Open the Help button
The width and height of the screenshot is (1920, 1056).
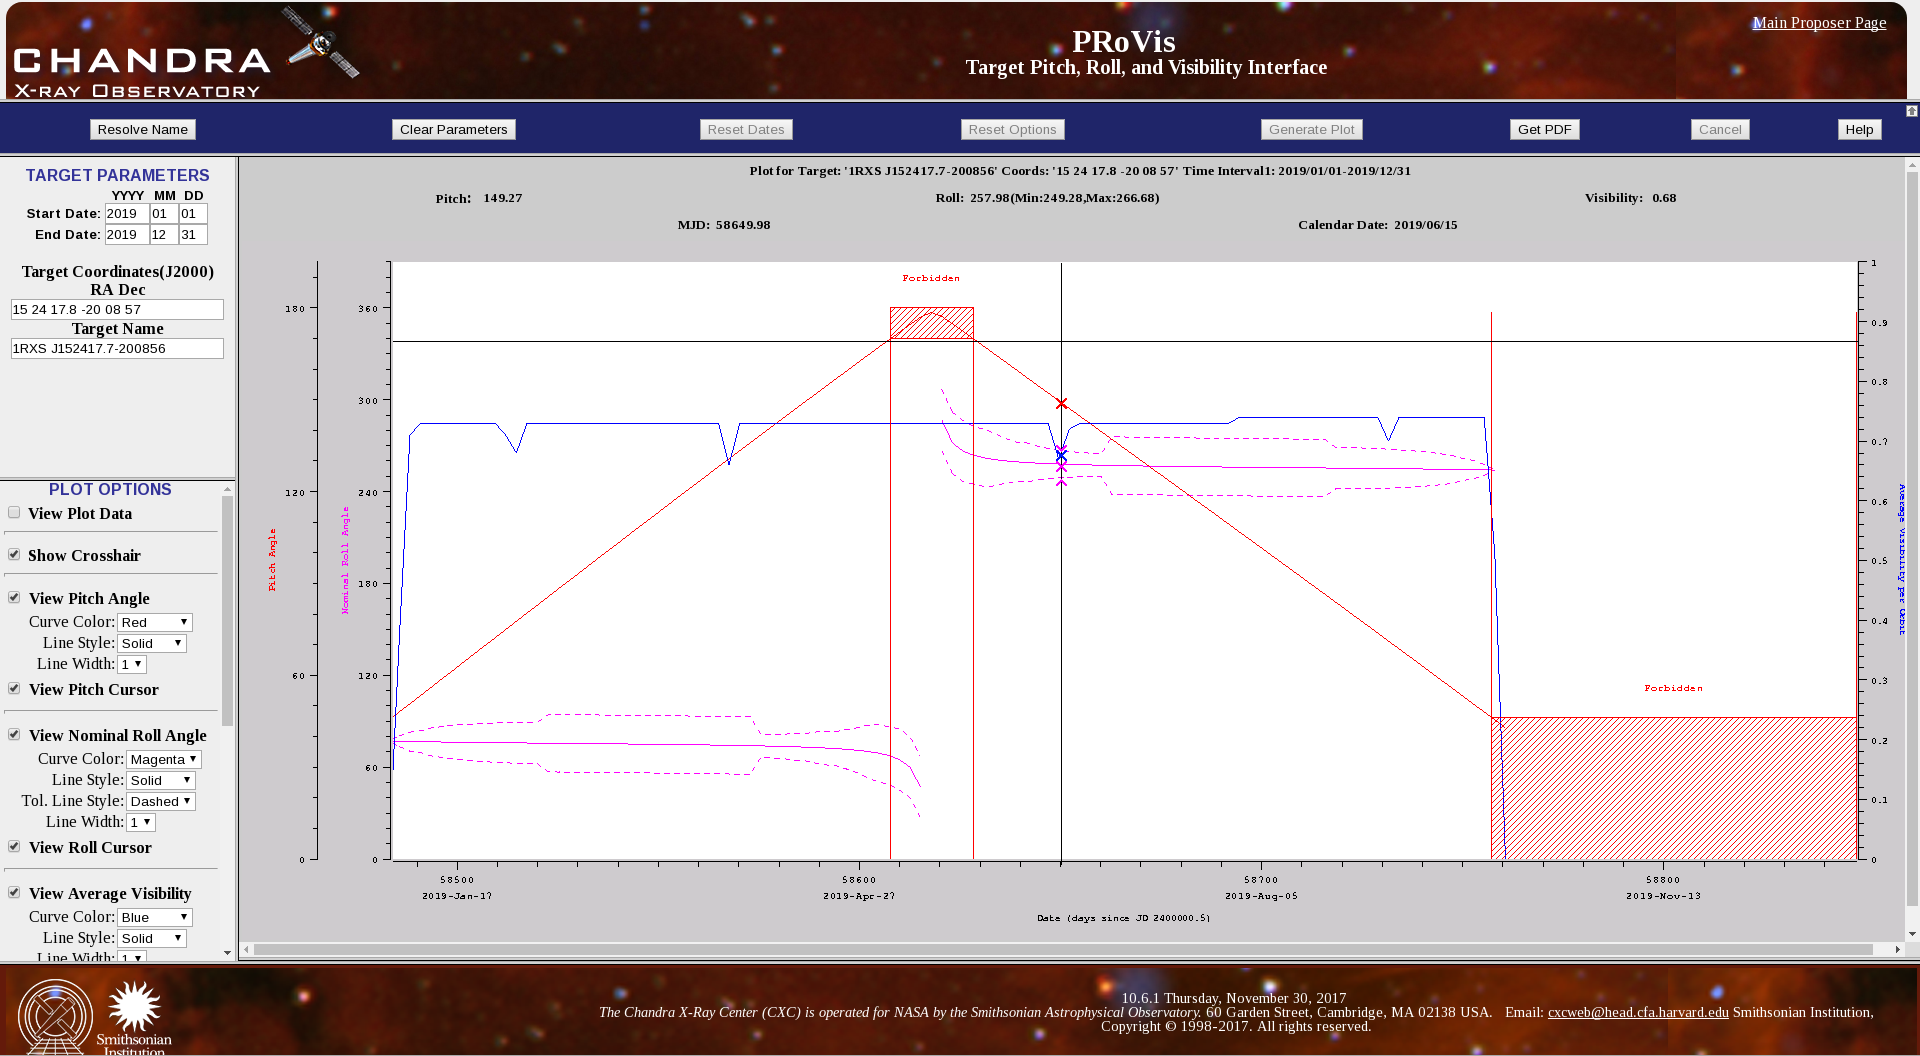click(x=1860, y=129)
